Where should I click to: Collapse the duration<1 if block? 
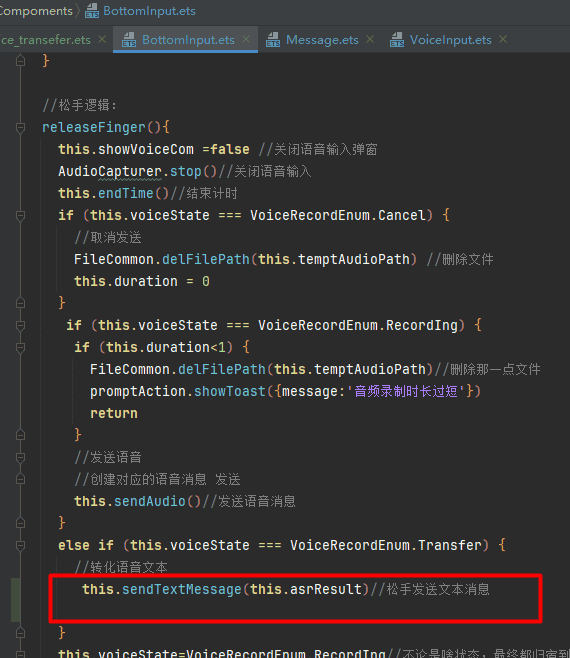(20, 347)
